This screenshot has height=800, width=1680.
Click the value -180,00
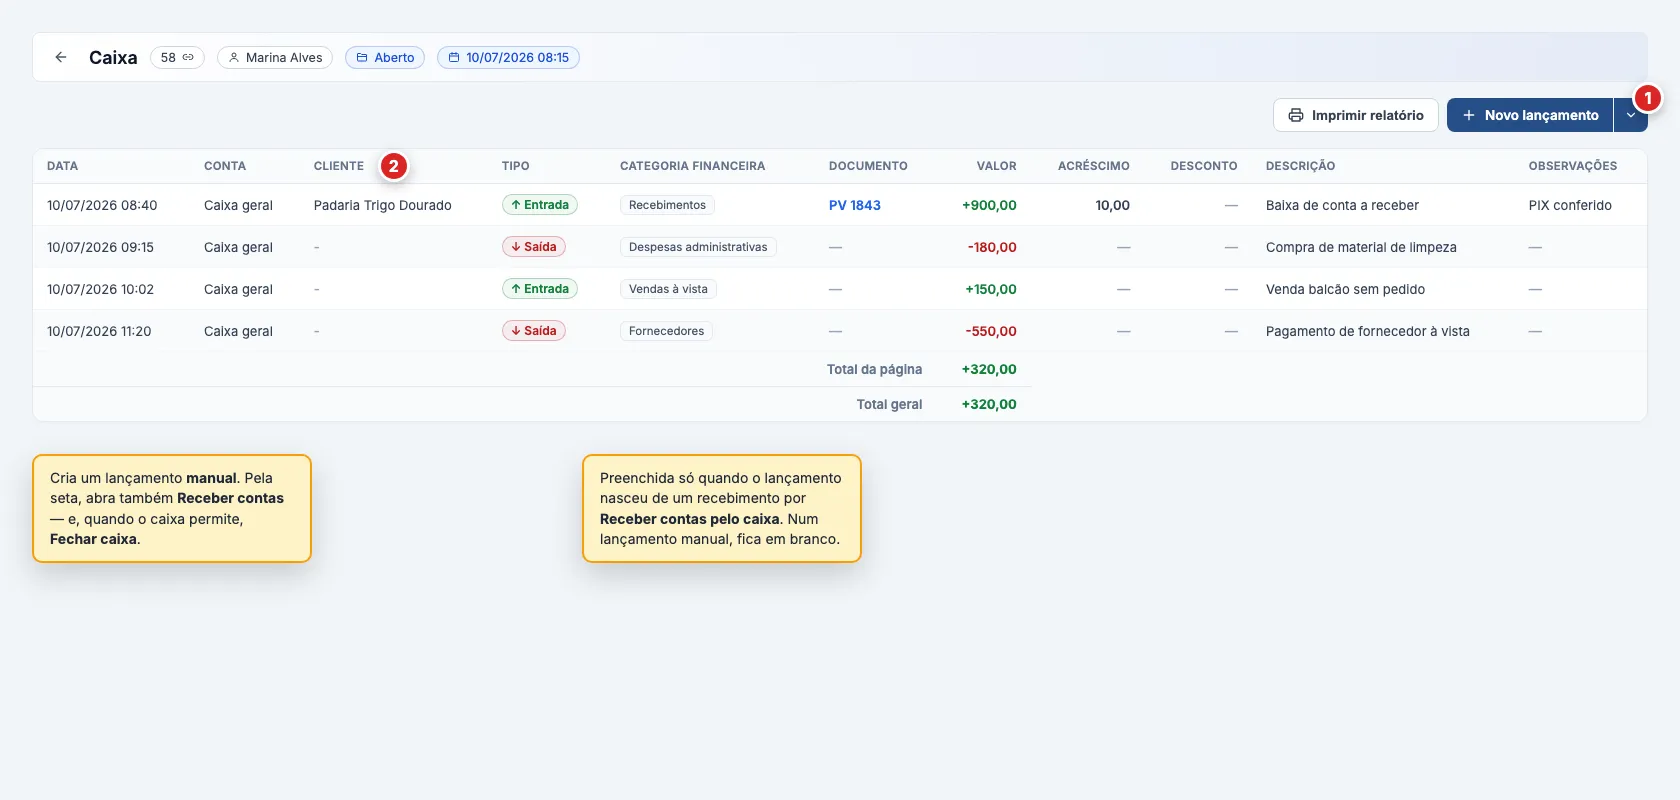click(x=992, y=247)
